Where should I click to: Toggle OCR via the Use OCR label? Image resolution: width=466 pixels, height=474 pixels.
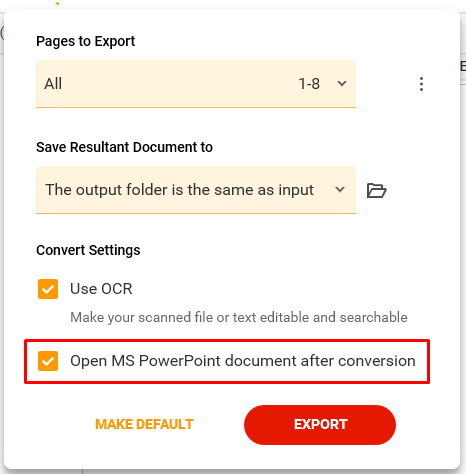101,289
